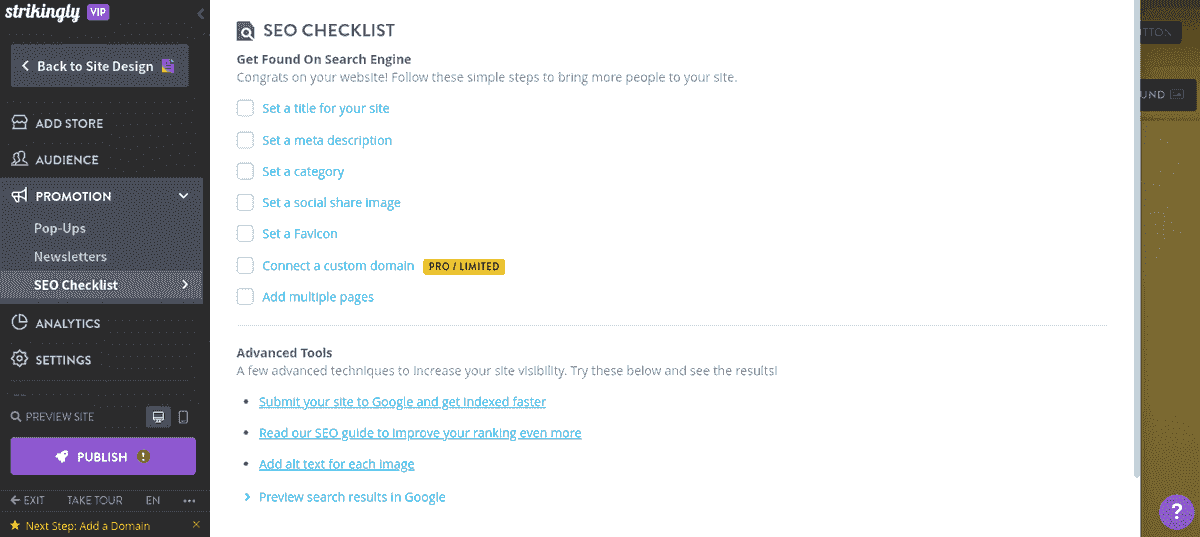
Task: Click the page's vertical scrollbar
Action: point(1134,240)
